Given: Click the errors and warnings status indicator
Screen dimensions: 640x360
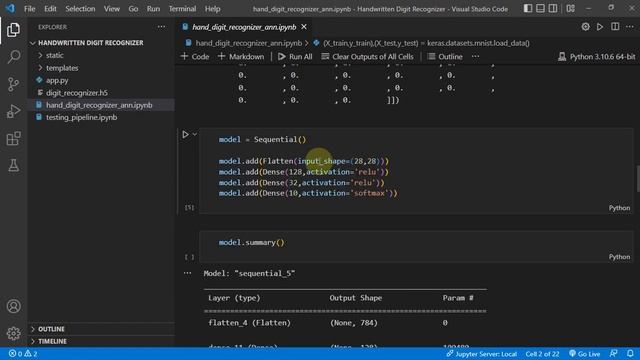Looking at the screenshot, I should [23, 354].
